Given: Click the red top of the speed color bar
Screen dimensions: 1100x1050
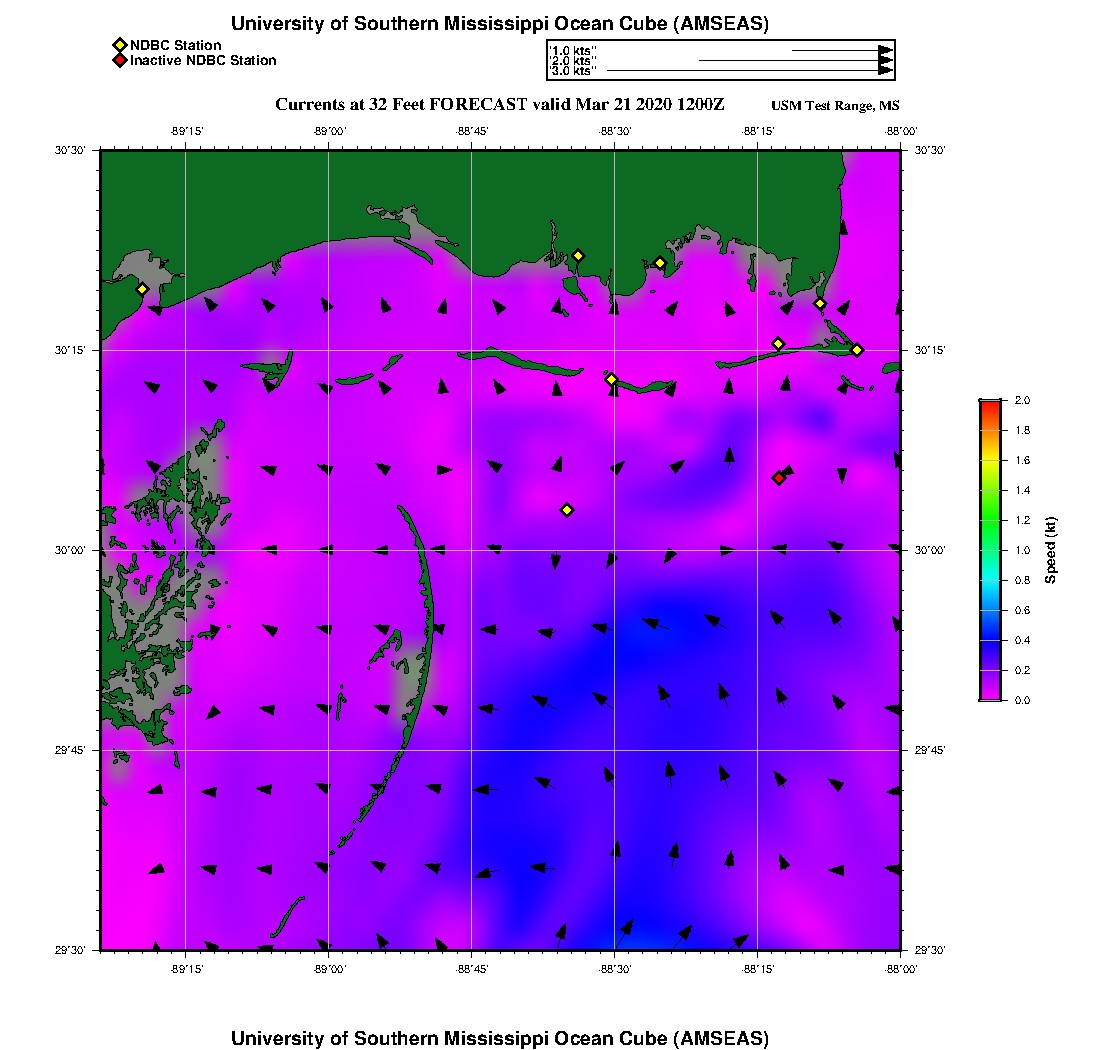Looking at the screenshot, I should tap(990, 404).
